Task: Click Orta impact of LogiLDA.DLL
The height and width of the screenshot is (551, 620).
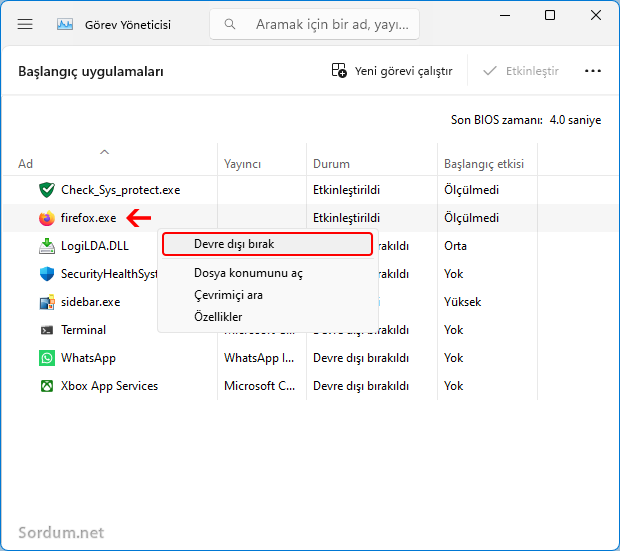Action: coord(456,246)
